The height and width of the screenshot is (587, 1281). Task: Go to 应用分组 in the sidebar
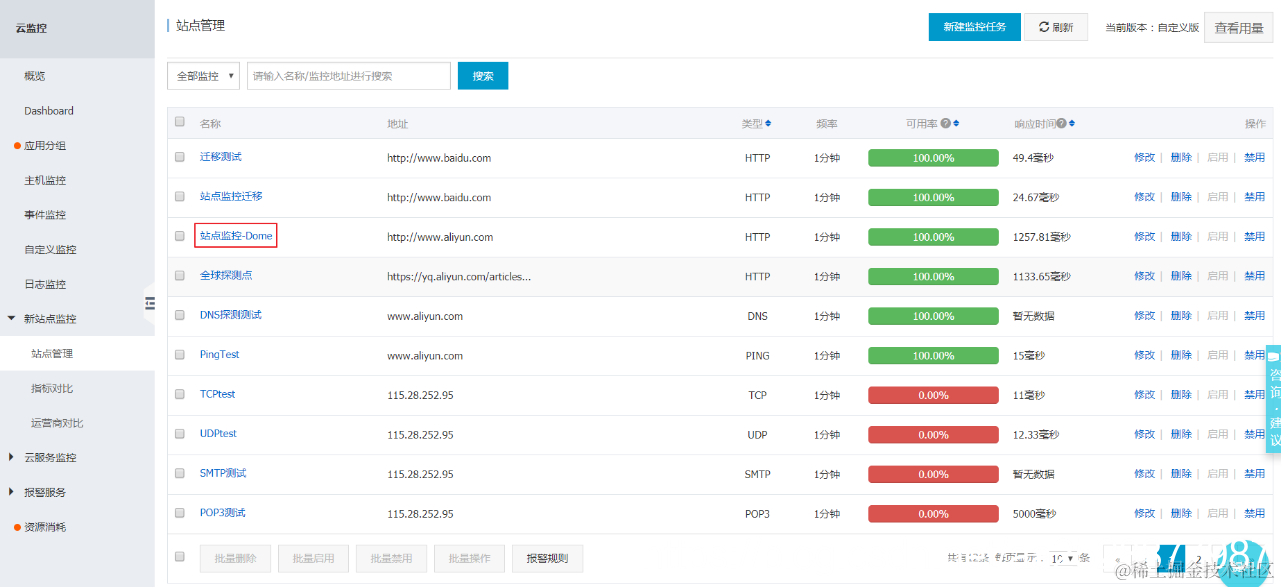pyautogui.click(x=45, y=146)
